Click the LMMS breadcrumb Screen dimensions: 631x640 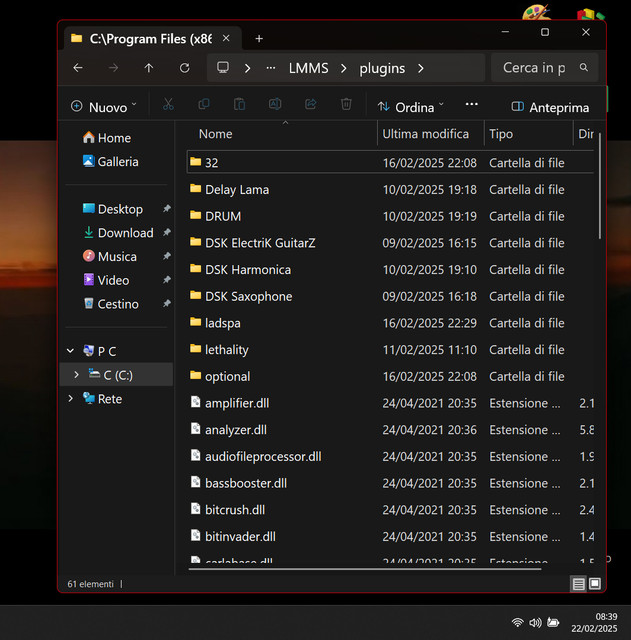pyautogui.click(x=309, y=68)
